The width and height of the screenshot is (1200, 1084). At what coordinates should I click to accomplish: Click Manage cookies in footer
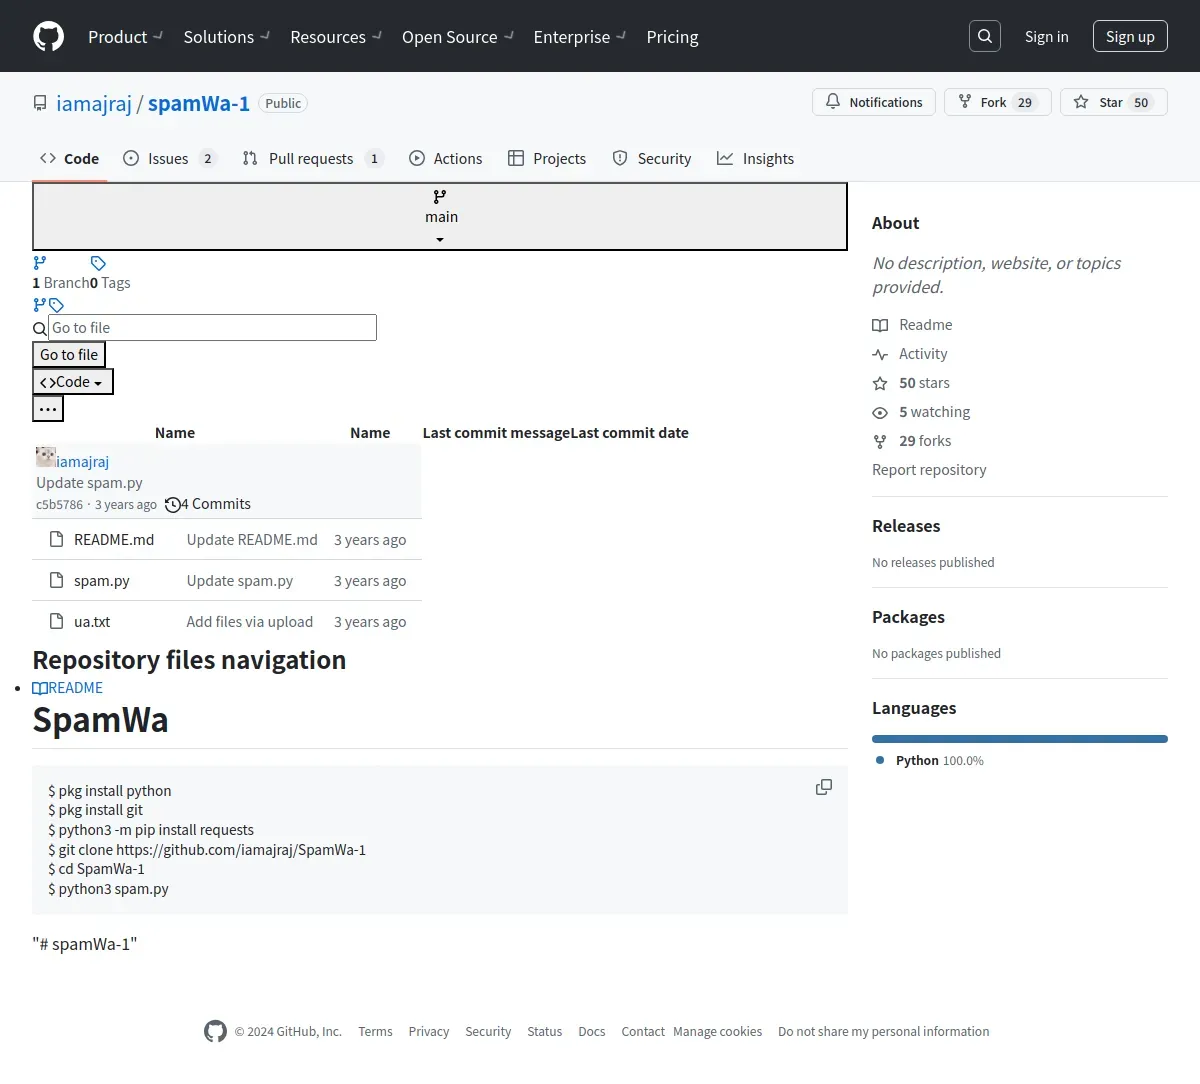pos(717,1032)
